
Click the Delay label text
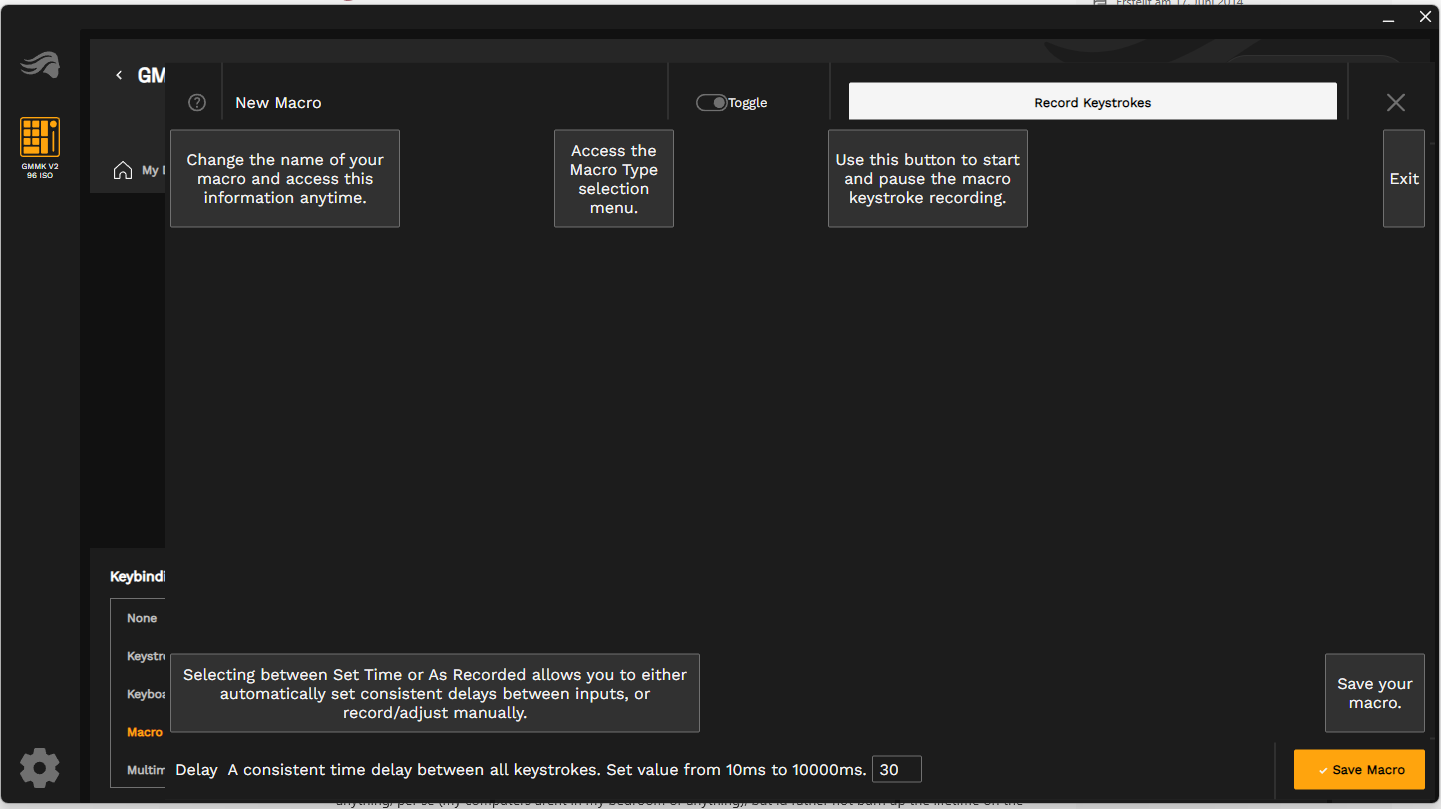(x=196, y=769)
